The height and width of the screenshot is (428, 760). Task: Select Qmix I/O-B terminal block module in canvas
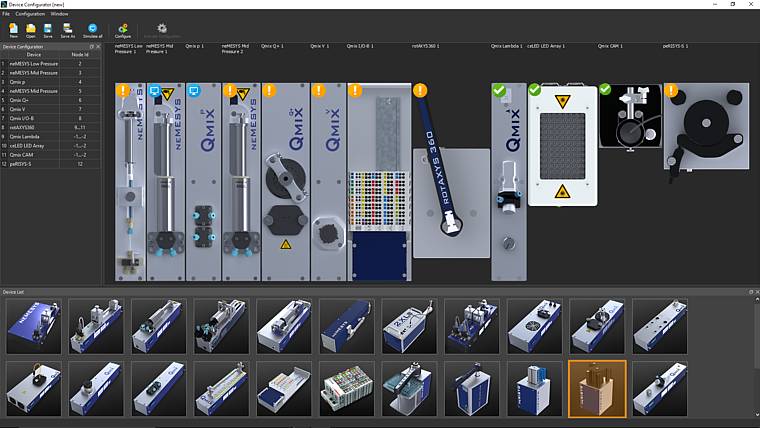click(380, 182)
